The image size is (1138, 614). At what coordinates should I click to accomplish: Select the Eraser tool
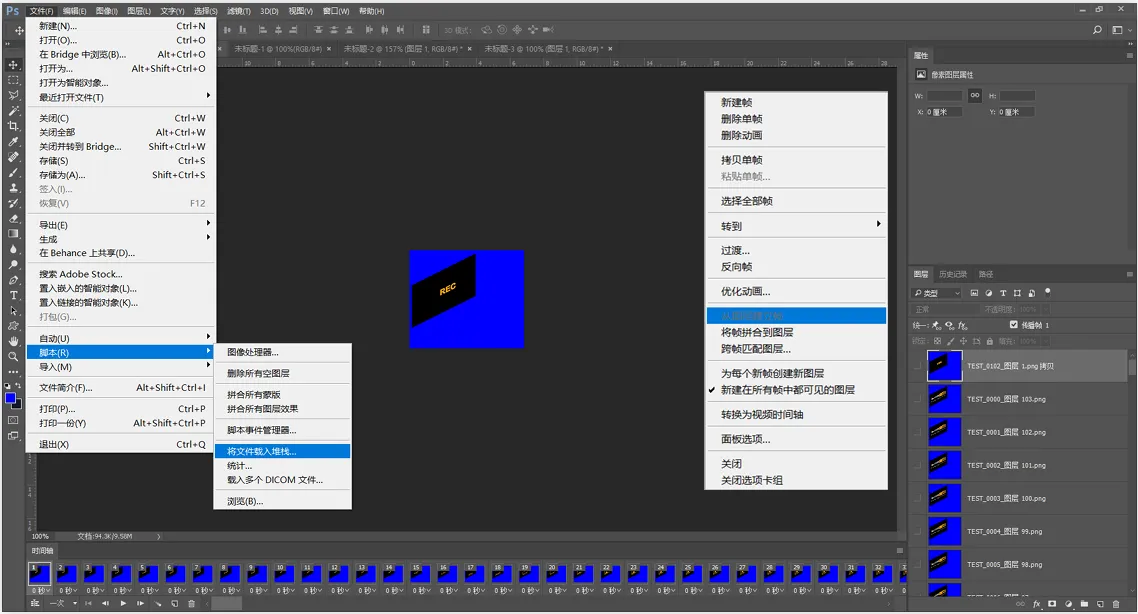pyautogui.click(x=13, y=218)
